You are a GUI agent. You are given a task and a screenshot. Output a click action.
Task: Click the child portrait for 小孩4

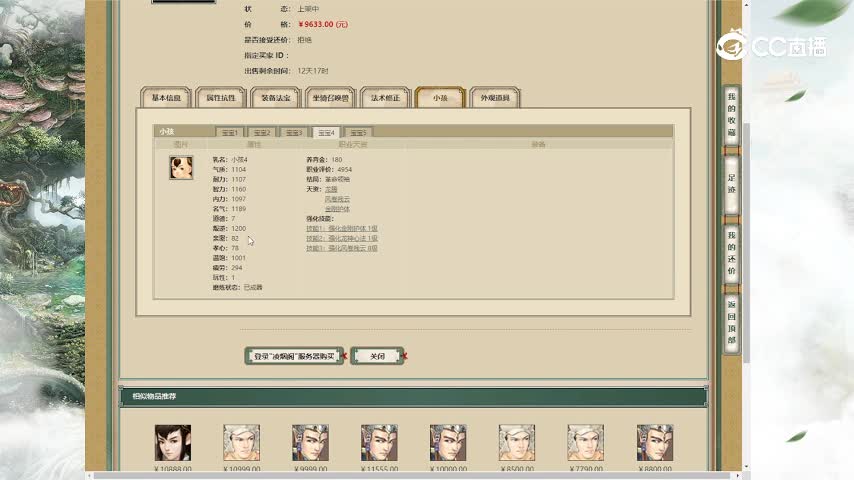tap(181, 168)
